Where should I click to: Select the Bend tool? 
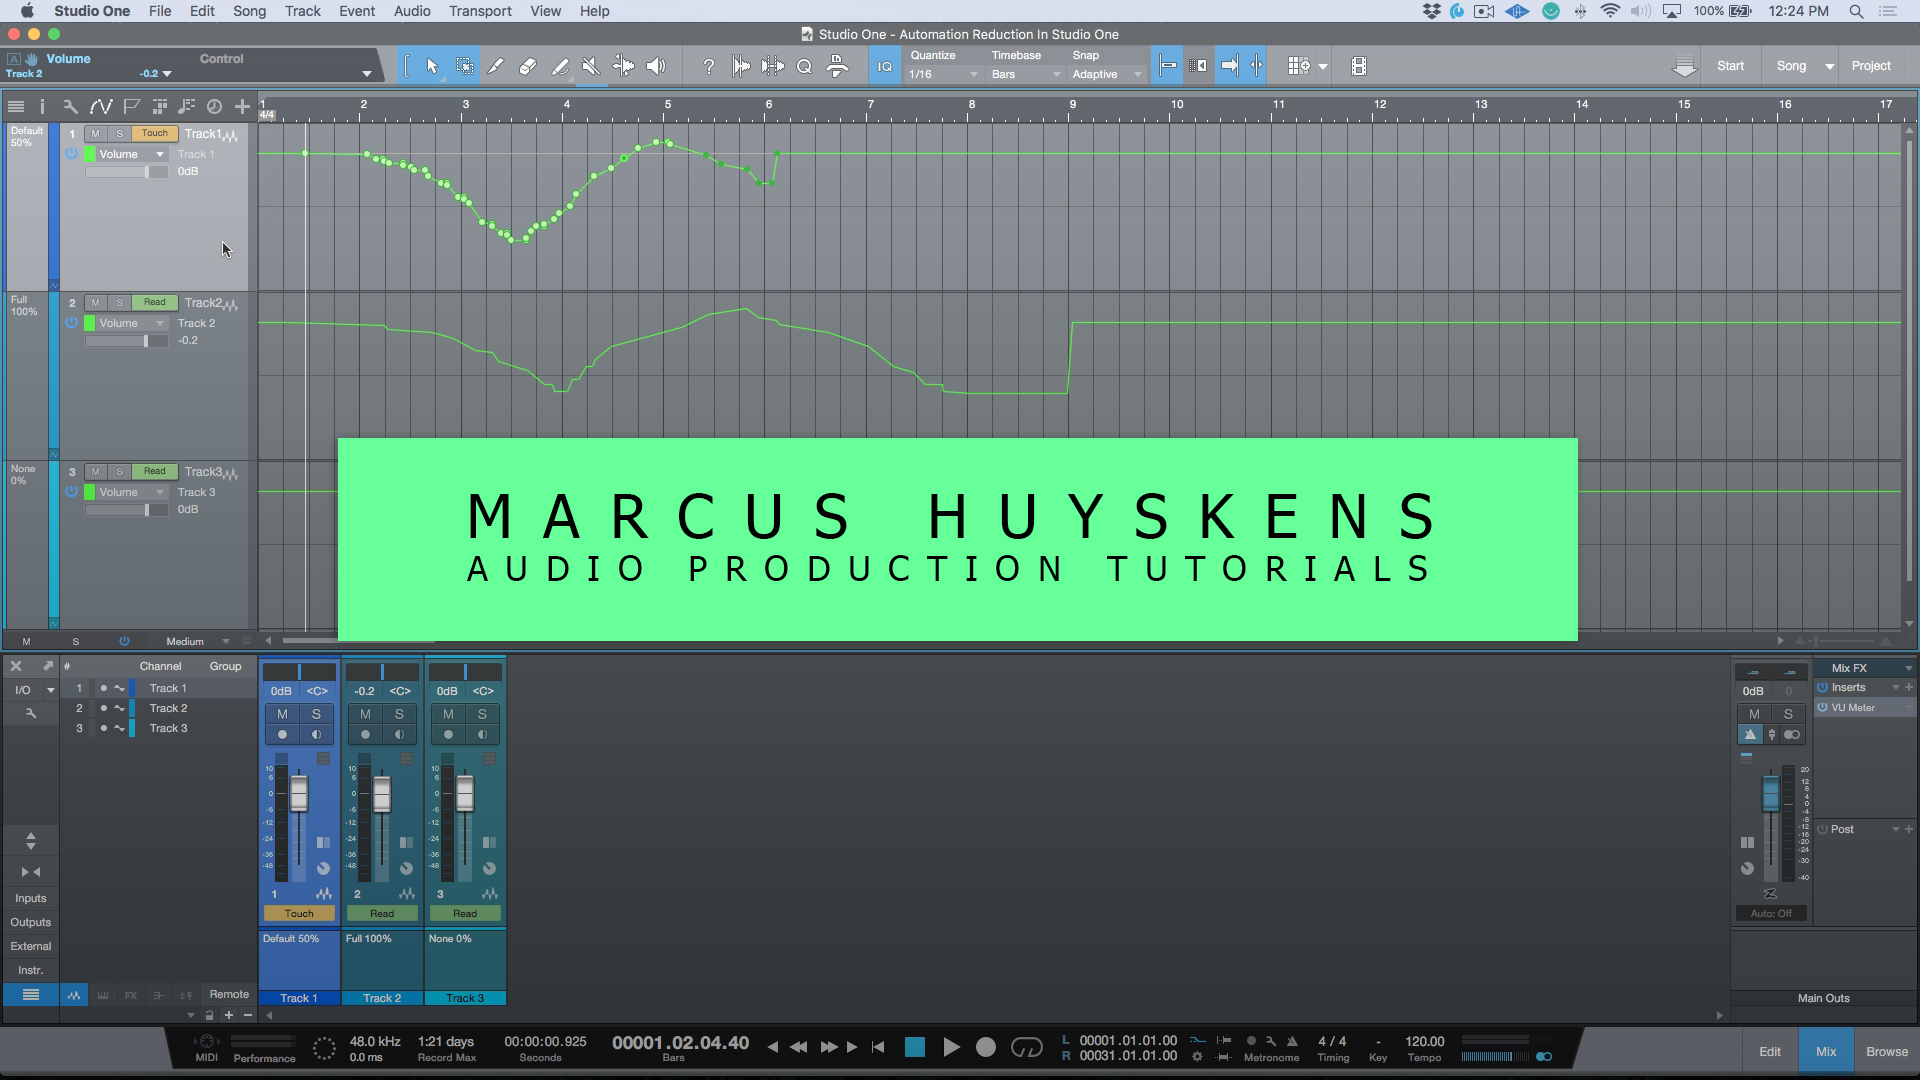coord(623,66)
